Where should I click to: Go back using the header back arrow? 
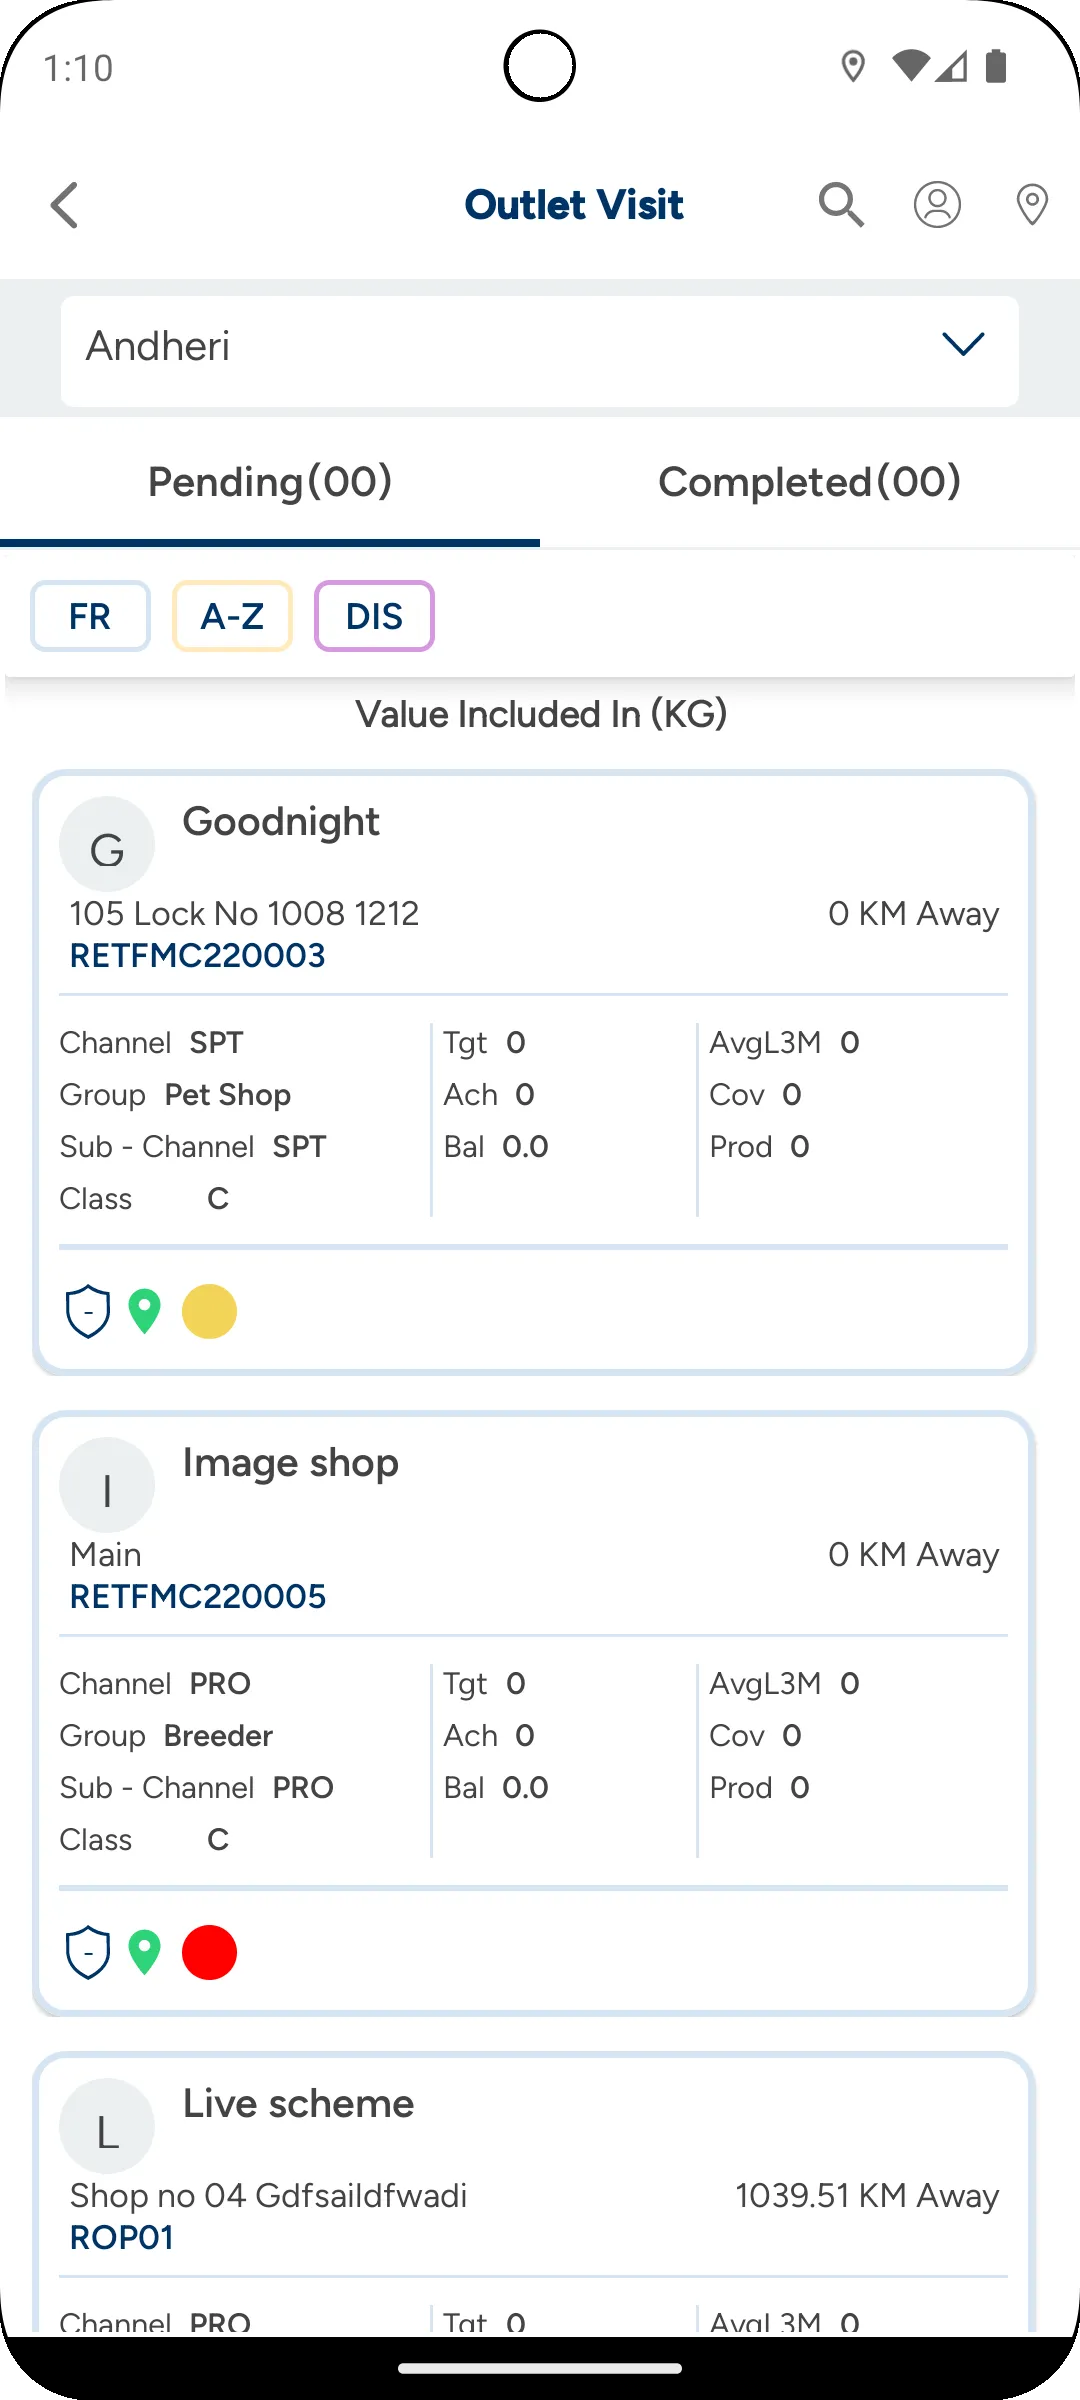(x=65, y=205)
